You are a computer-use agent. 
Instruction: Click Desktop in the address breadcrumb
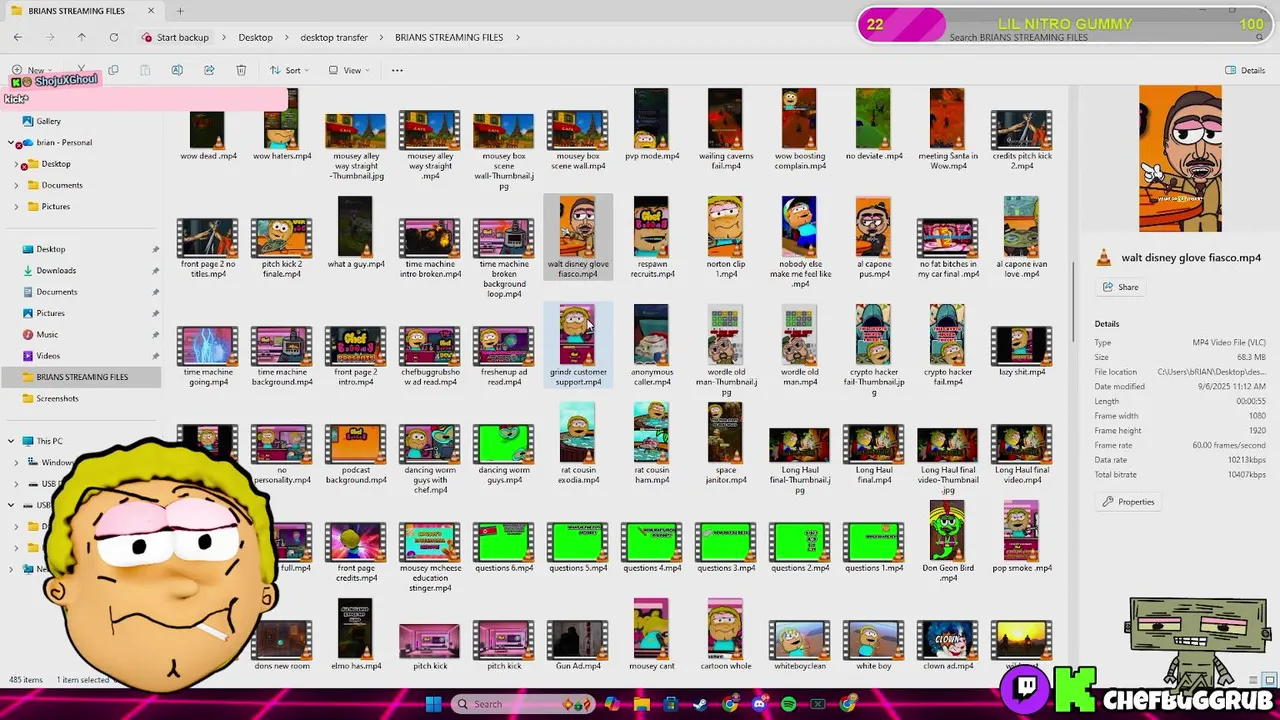pyautogui.click(x=255, y=37)
